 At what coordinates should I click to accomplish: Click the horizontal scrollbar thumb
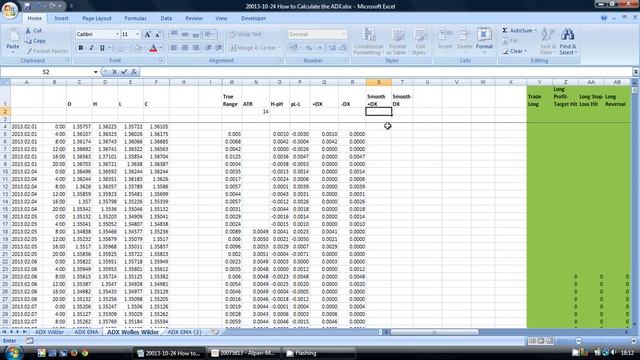(434, 332)
